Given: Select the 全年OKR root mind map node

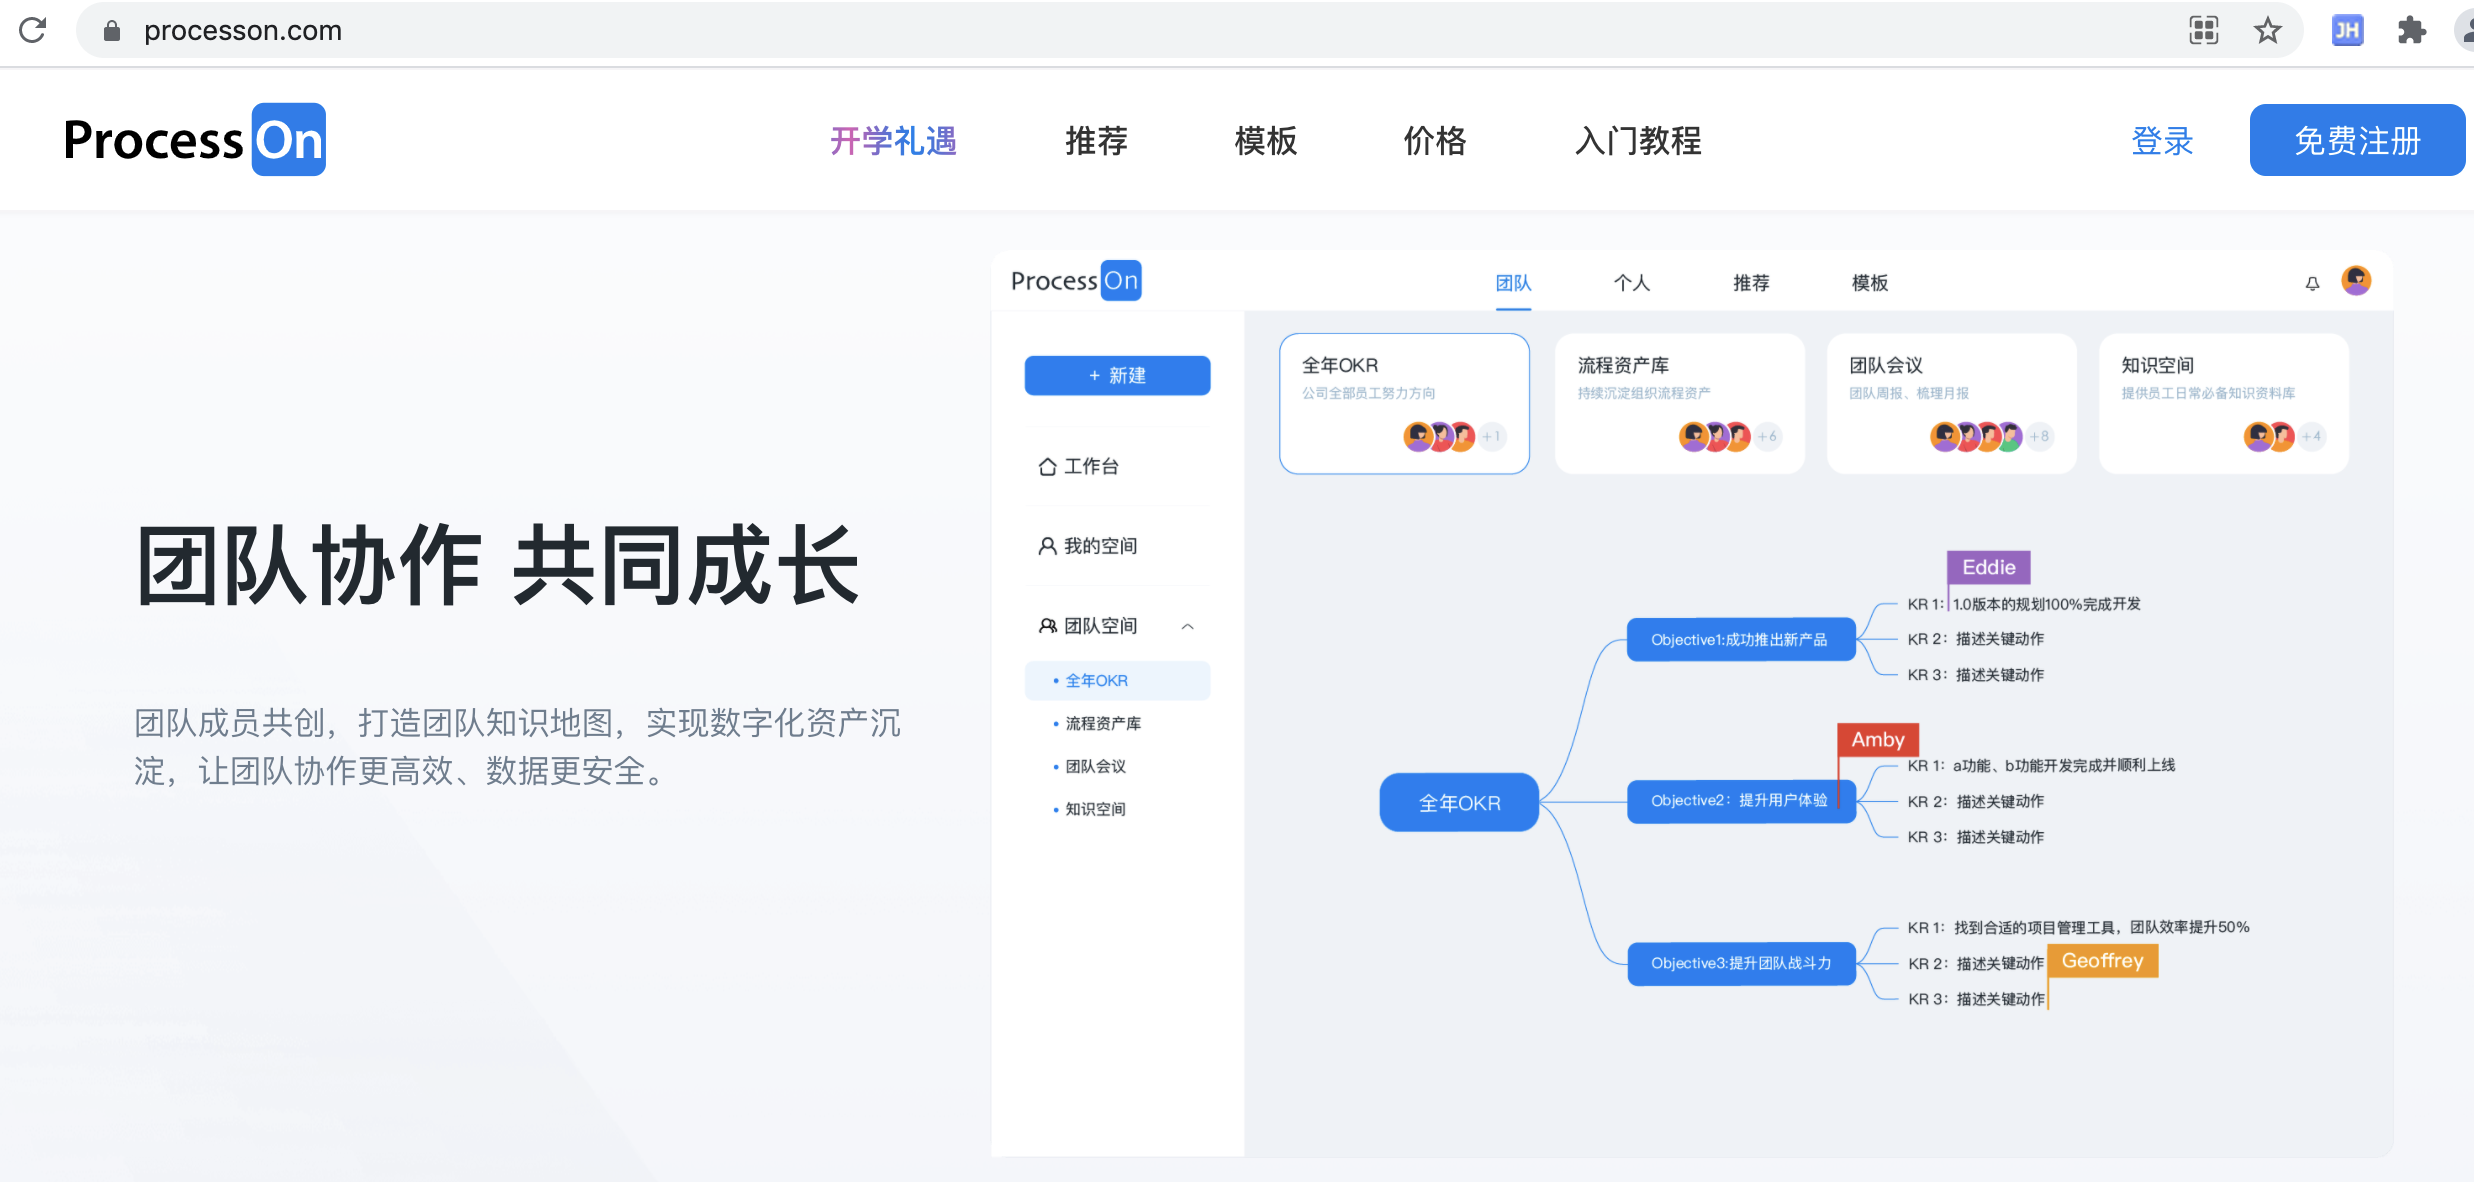Looking at the screenshot, I should pos(1459,802).
